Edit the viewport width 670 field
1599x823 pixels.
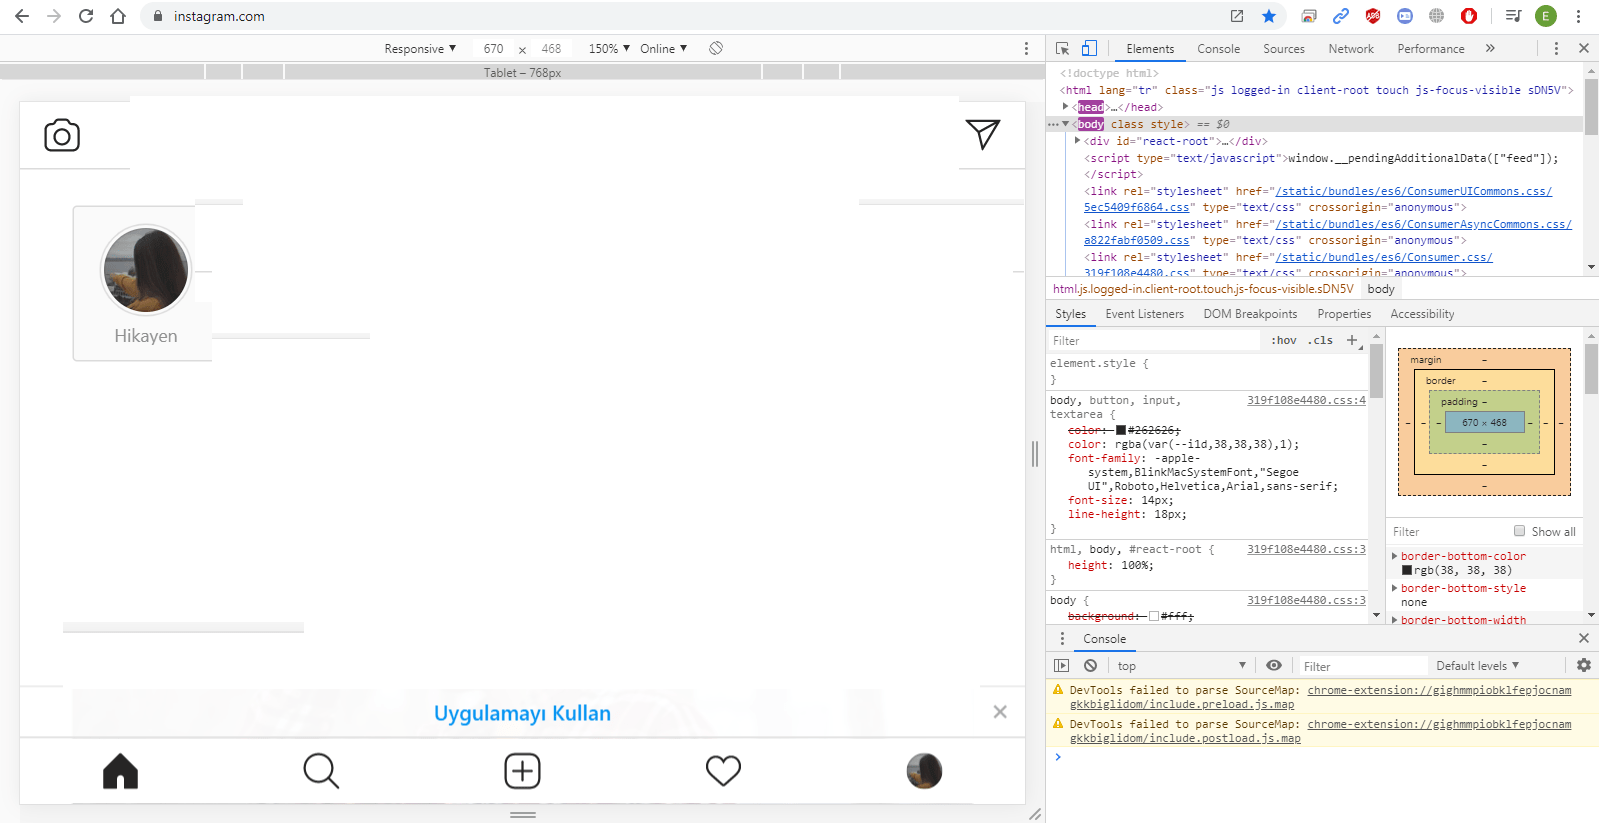494,48
